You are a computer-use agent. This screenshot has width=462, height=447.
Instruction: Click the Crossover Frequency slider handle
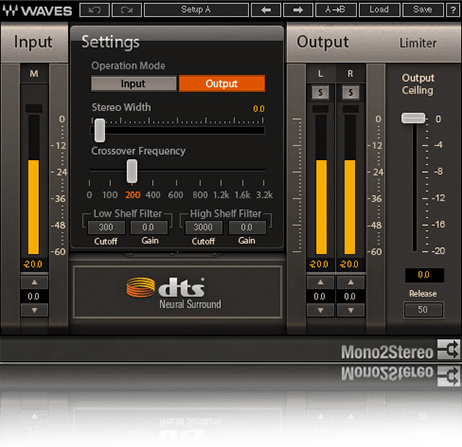132,171
